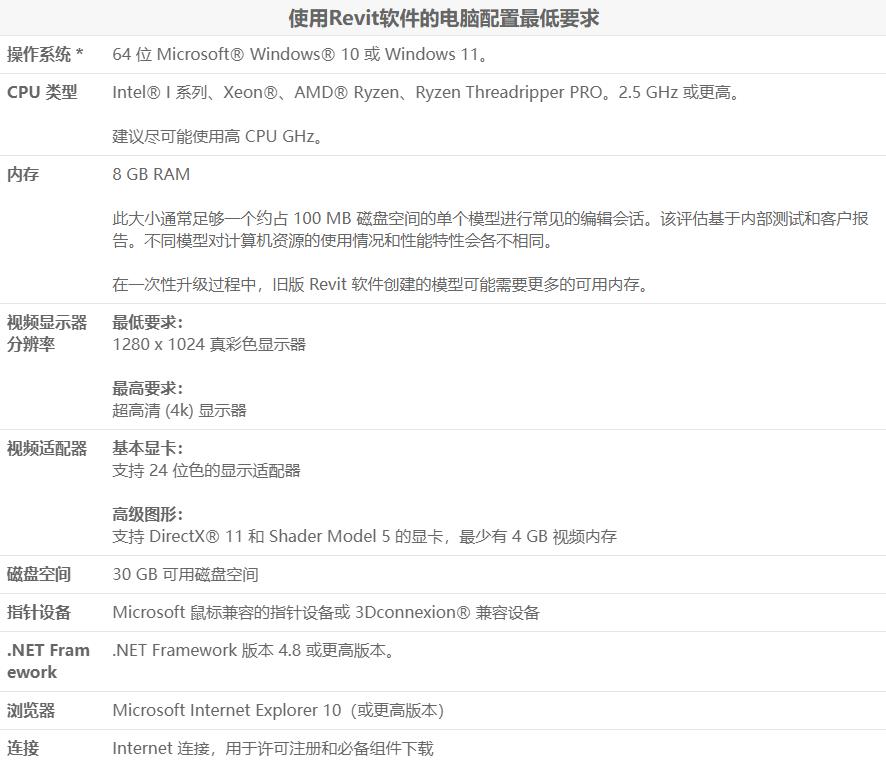Click the 最低要求: heading
This screenshot has width=886, height=779.
(x=147, y=323)
